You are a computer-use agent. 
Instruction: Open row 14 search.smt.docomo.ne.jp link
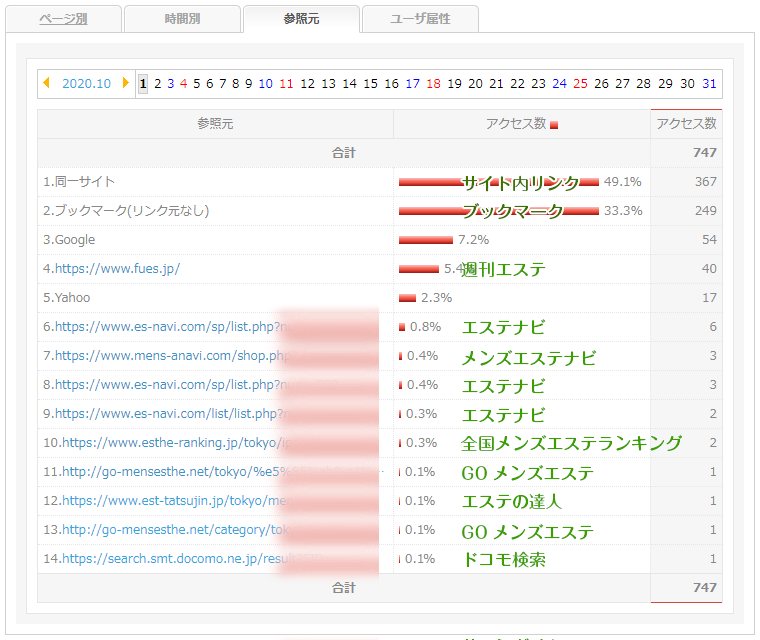coord(176,559)
